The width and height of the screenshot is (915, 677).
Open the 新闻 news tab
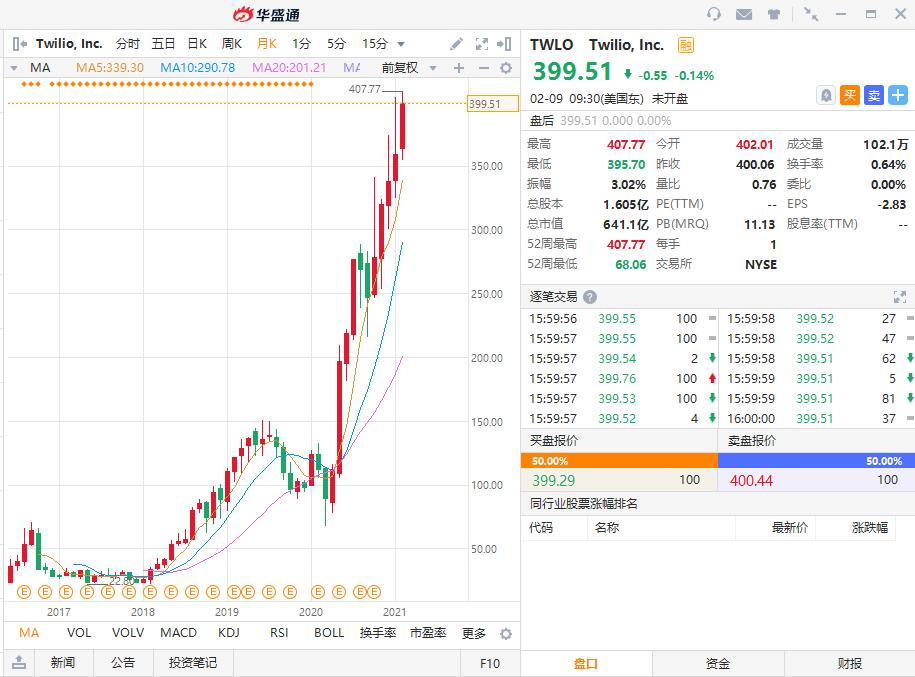[62, 663]
